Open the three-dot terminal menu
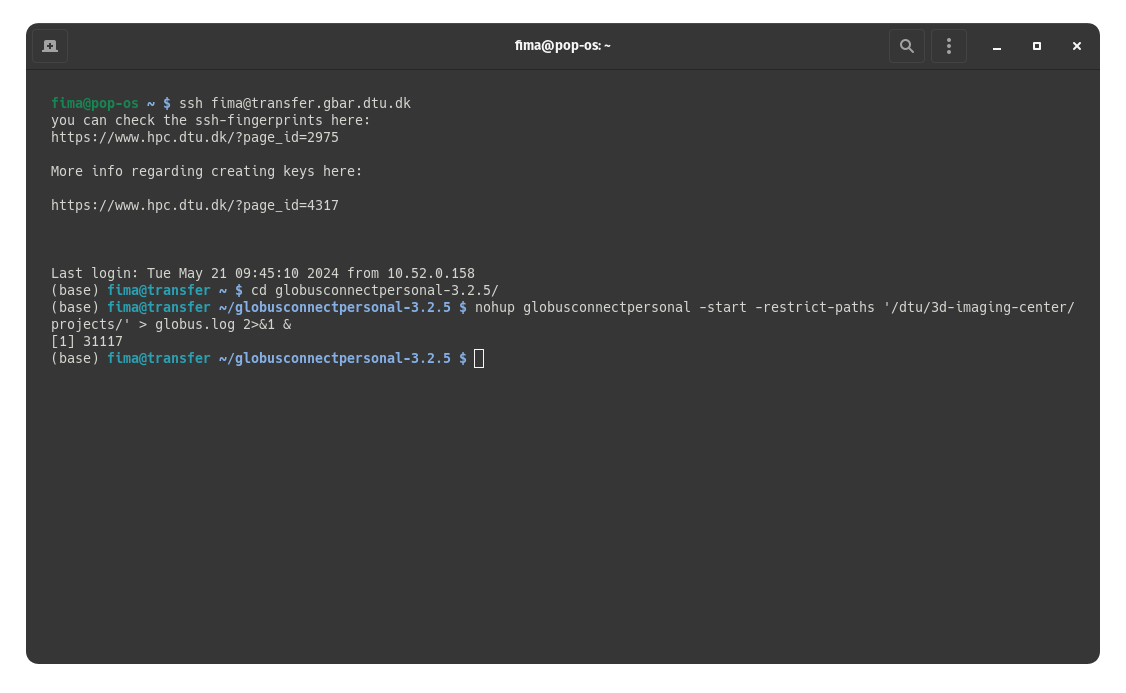This screenshot has height=693, width=1126. click(x=948, y=46)
